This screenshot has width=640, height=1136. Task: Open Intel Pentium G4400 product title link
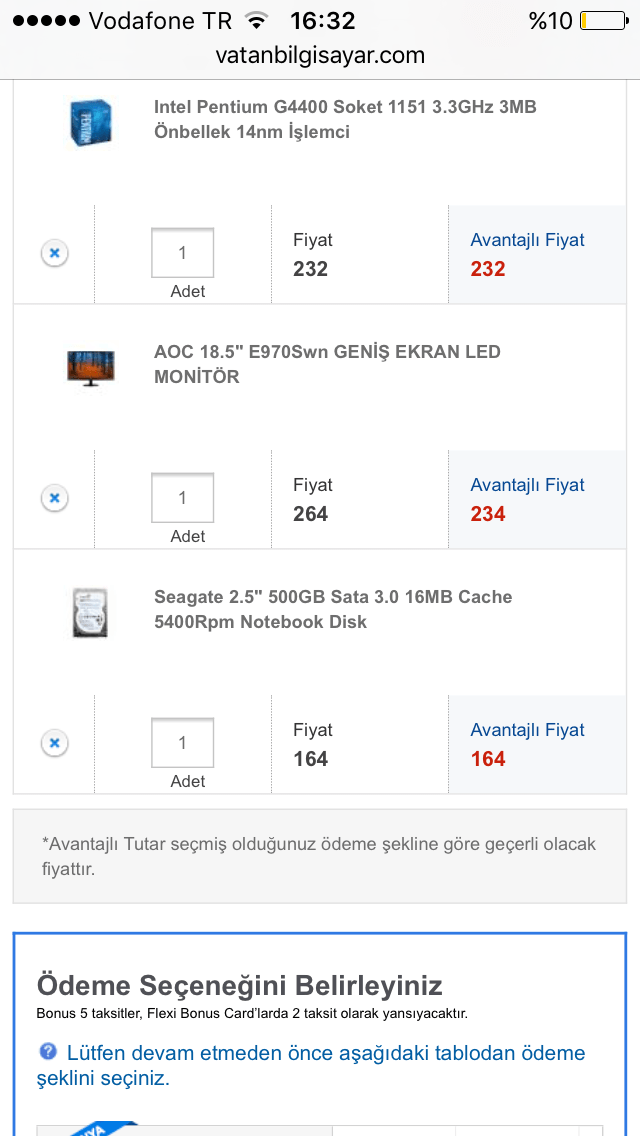click(x=345, y=119)
